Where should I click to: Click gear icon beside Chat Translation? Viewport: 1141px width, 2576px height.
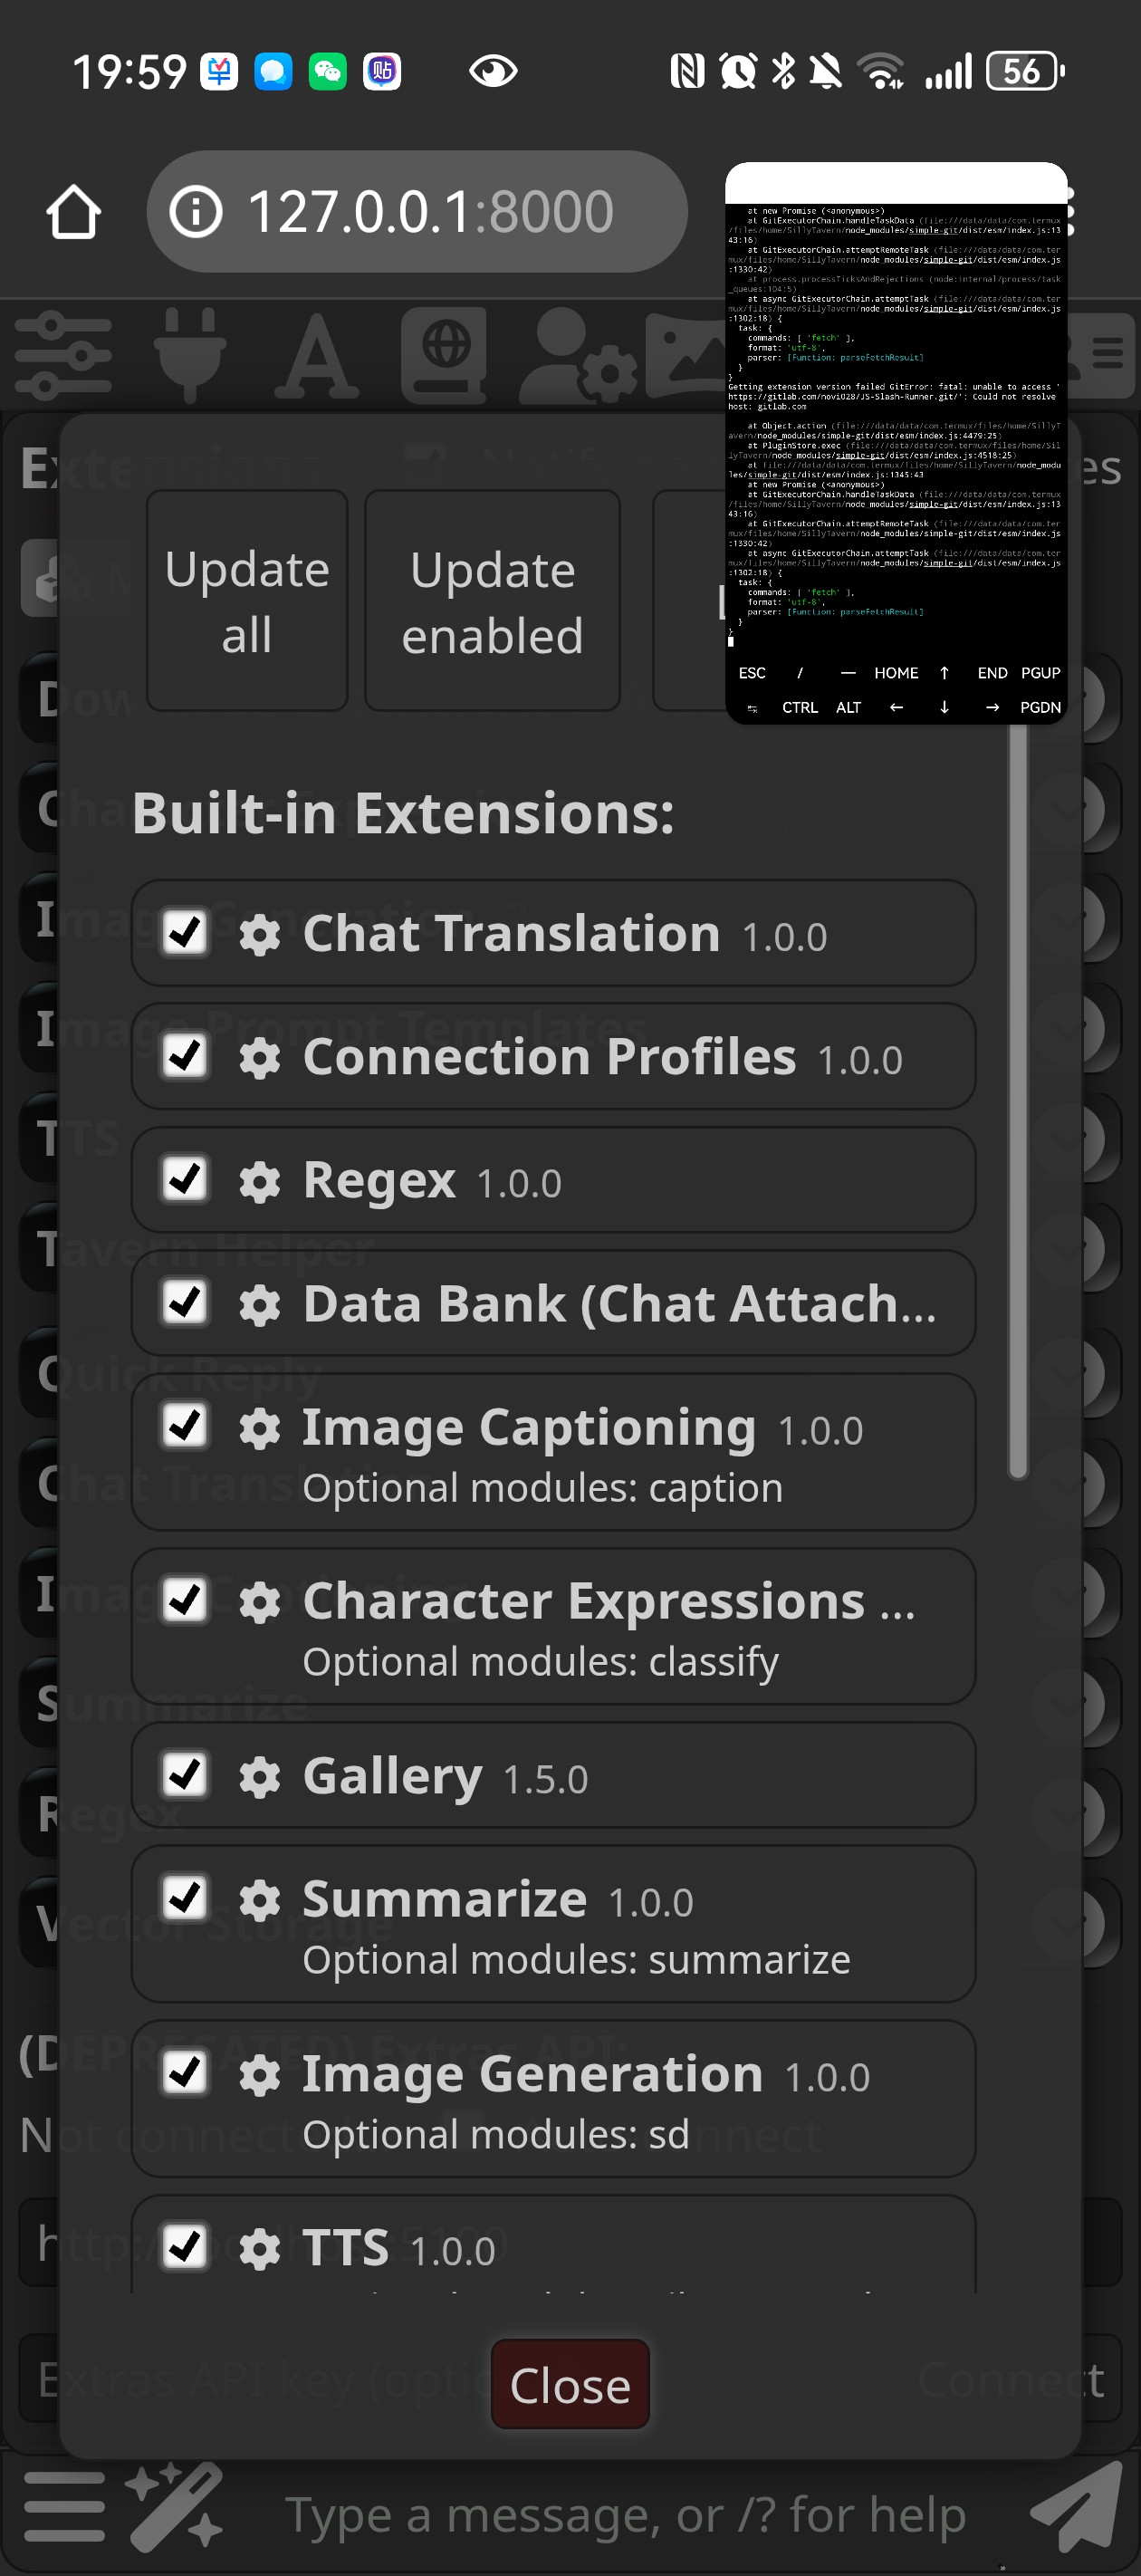click(x=260, y=935)
